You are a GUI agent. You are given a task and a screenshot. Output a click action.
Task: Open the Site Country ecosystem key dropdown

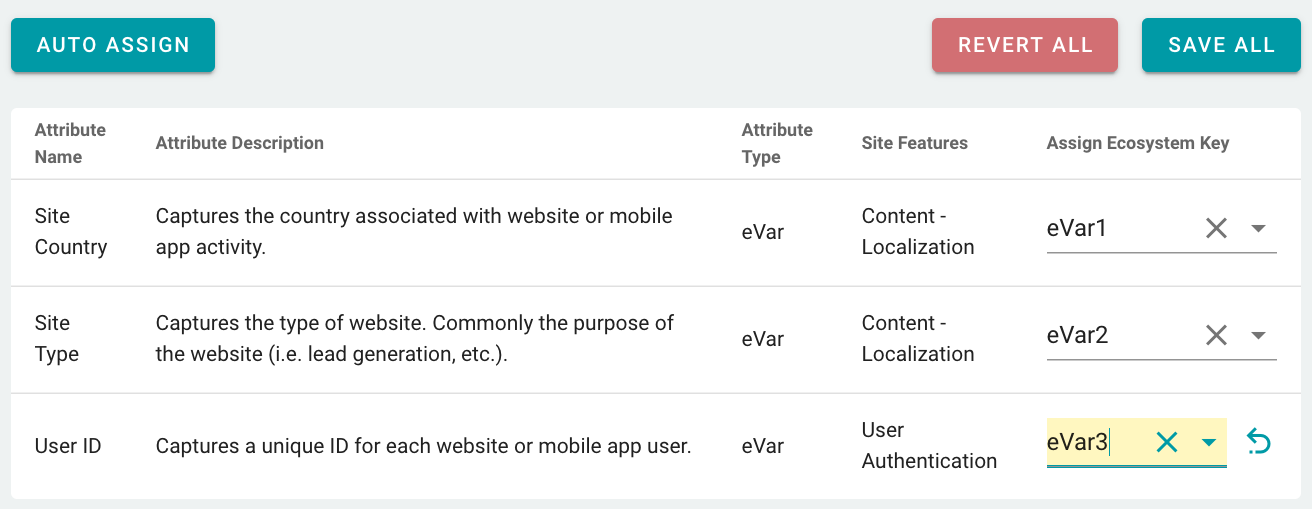[x=1259, y=228]
